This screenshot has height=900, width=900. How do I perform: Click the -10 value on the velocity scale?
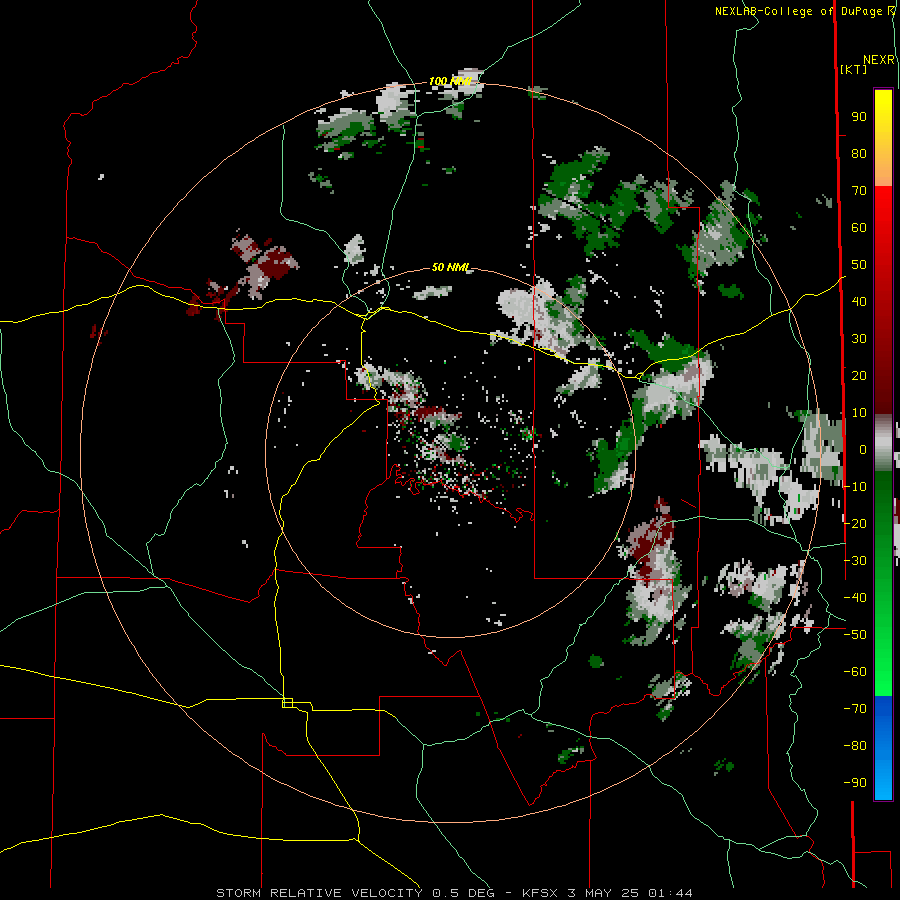[855, 487]
